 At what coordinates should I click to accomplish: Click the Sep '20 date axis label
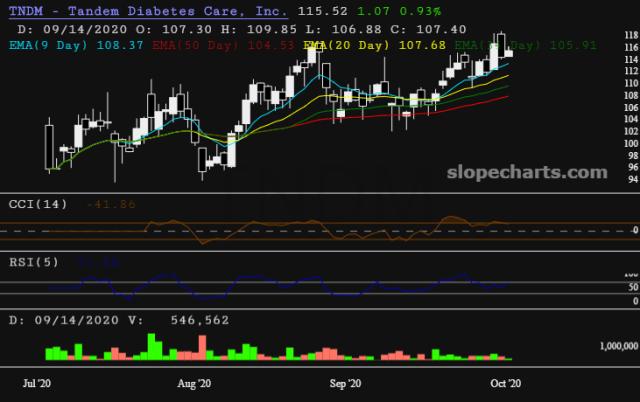345,382
